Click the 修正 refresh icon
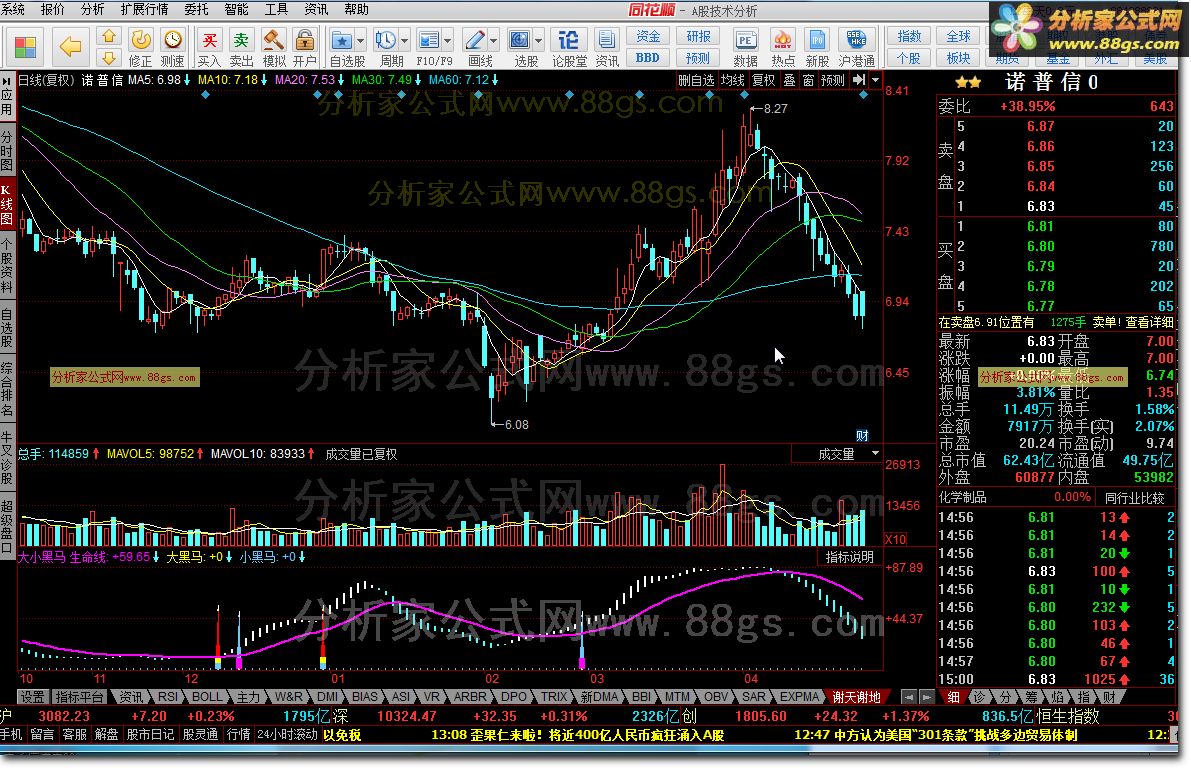1191x768 pixels. (141, 47)
